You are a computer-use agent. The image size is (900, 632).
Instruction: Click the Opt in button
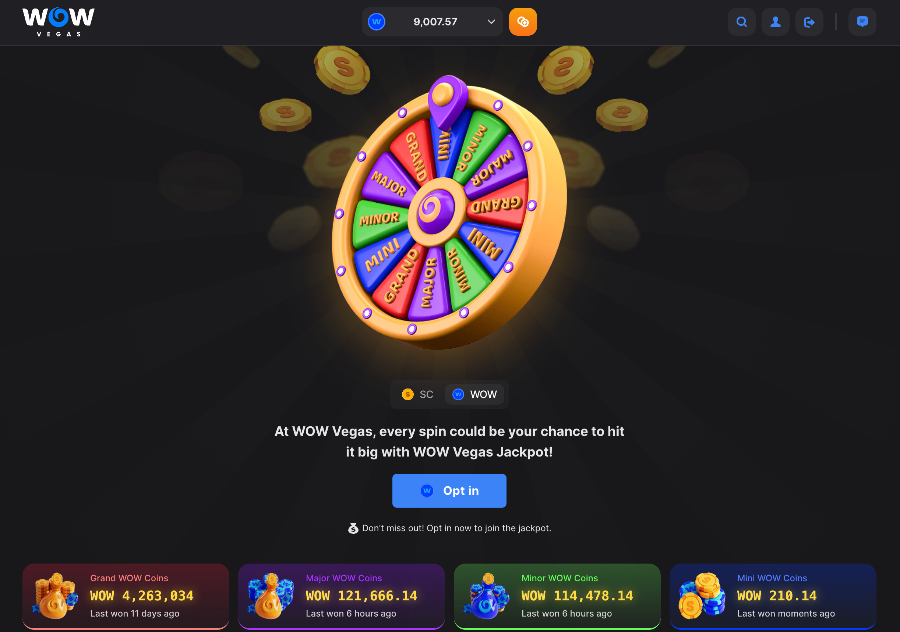tap(449, 491)
